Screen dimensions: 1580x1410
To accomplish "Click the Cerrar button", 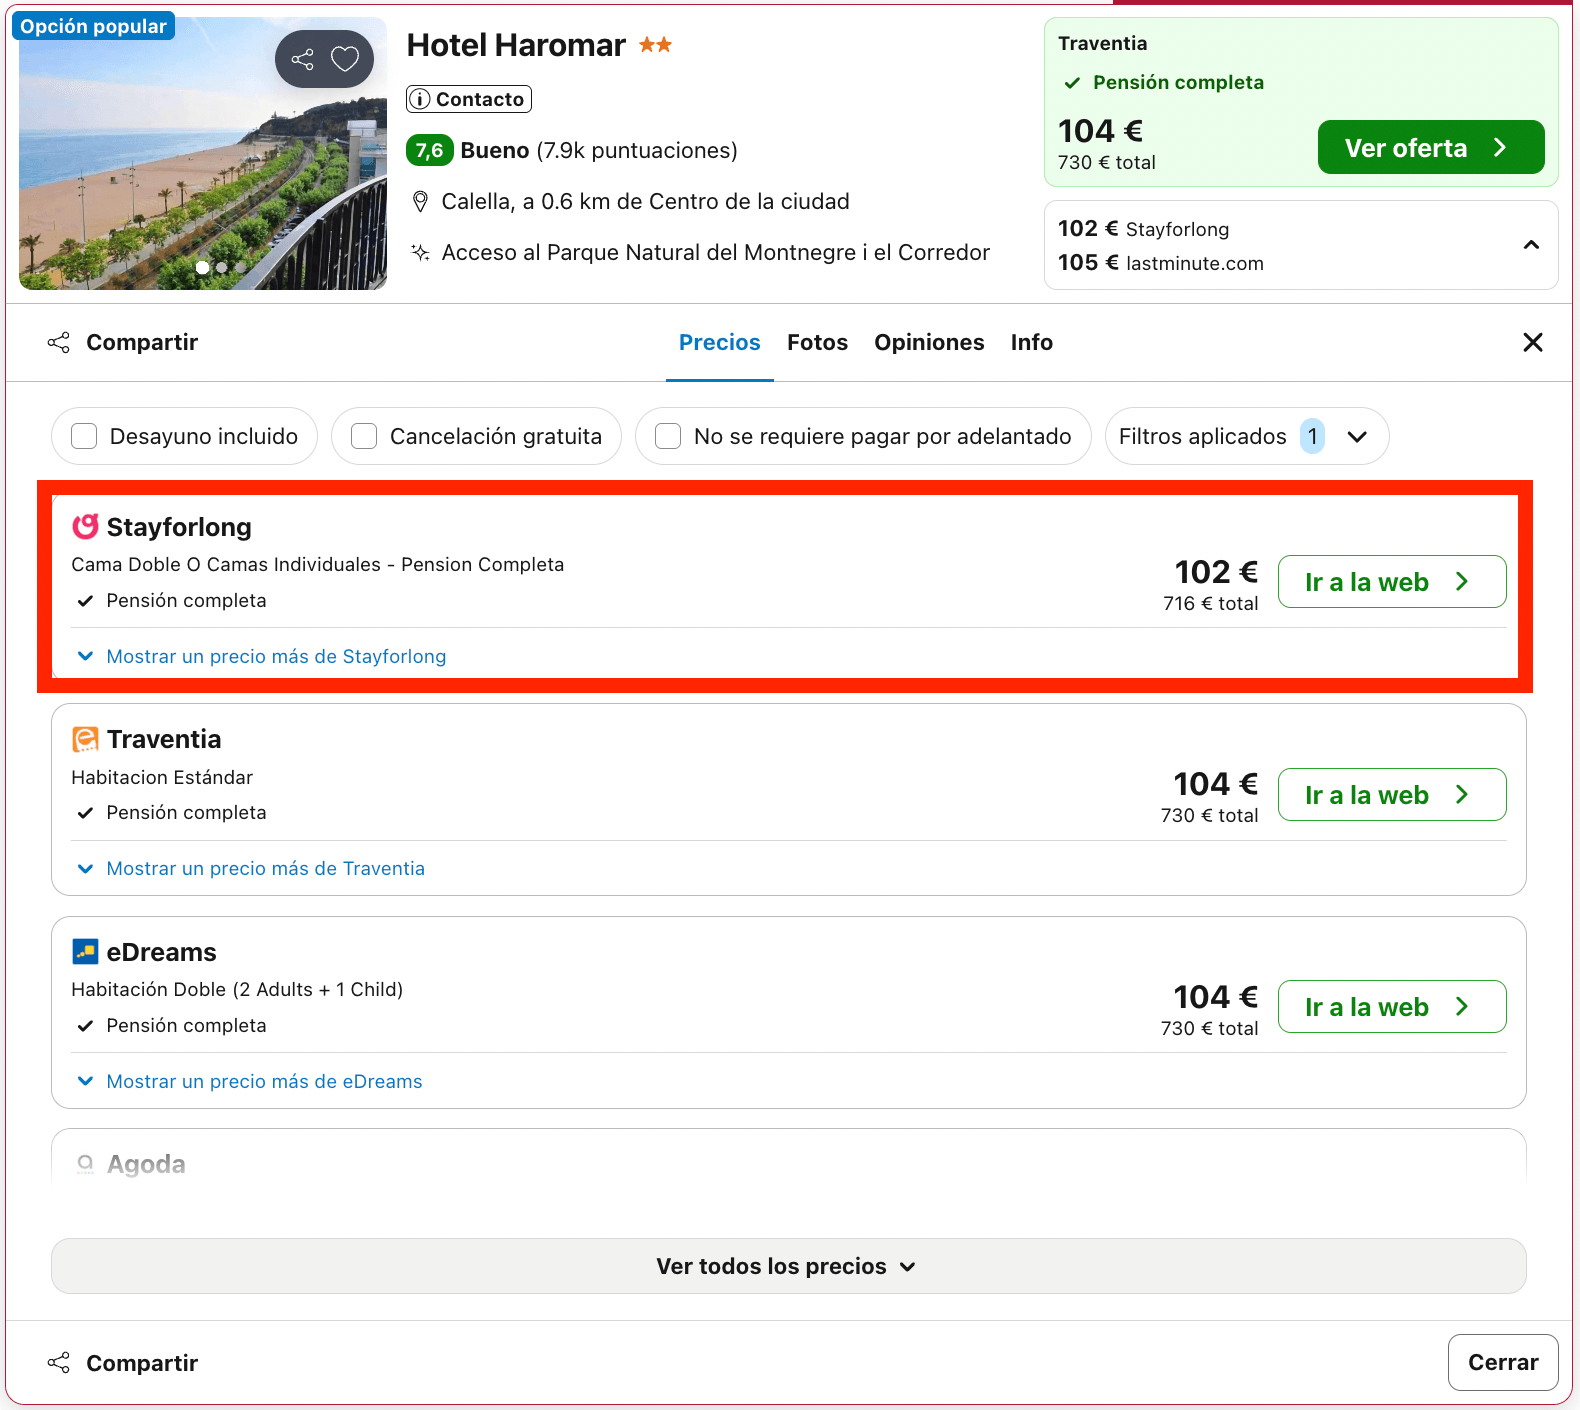I will click(x=1503, y=1362).
